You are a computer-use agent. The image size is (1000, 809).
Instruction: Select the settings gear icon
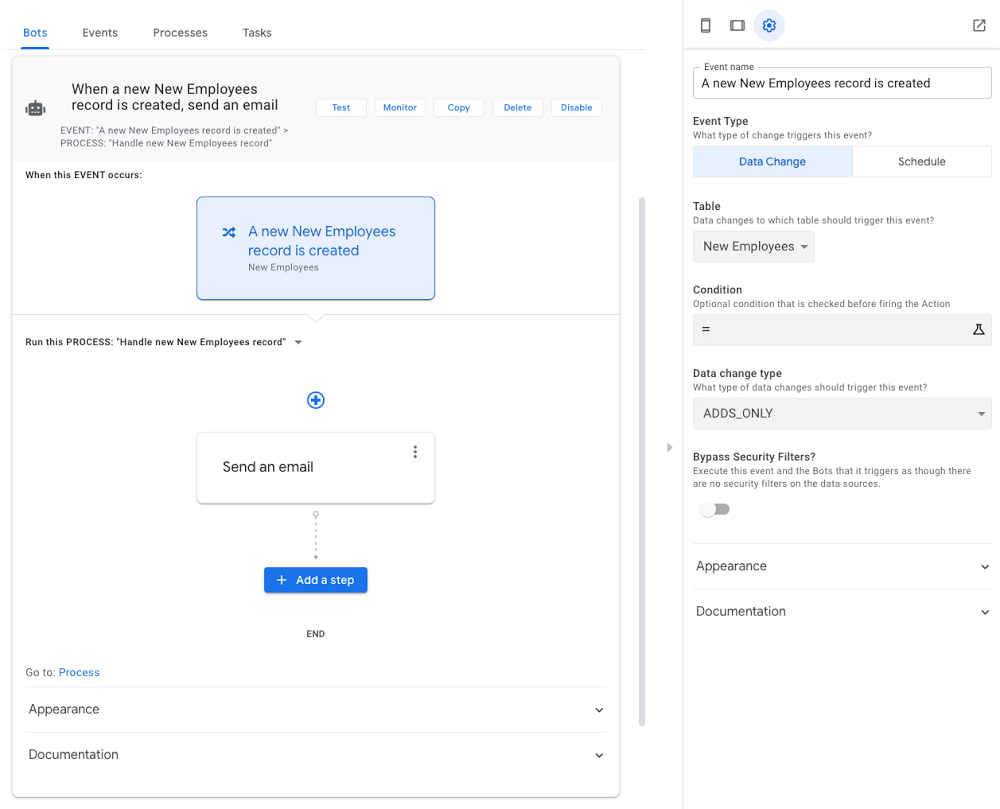coord(769,26)
